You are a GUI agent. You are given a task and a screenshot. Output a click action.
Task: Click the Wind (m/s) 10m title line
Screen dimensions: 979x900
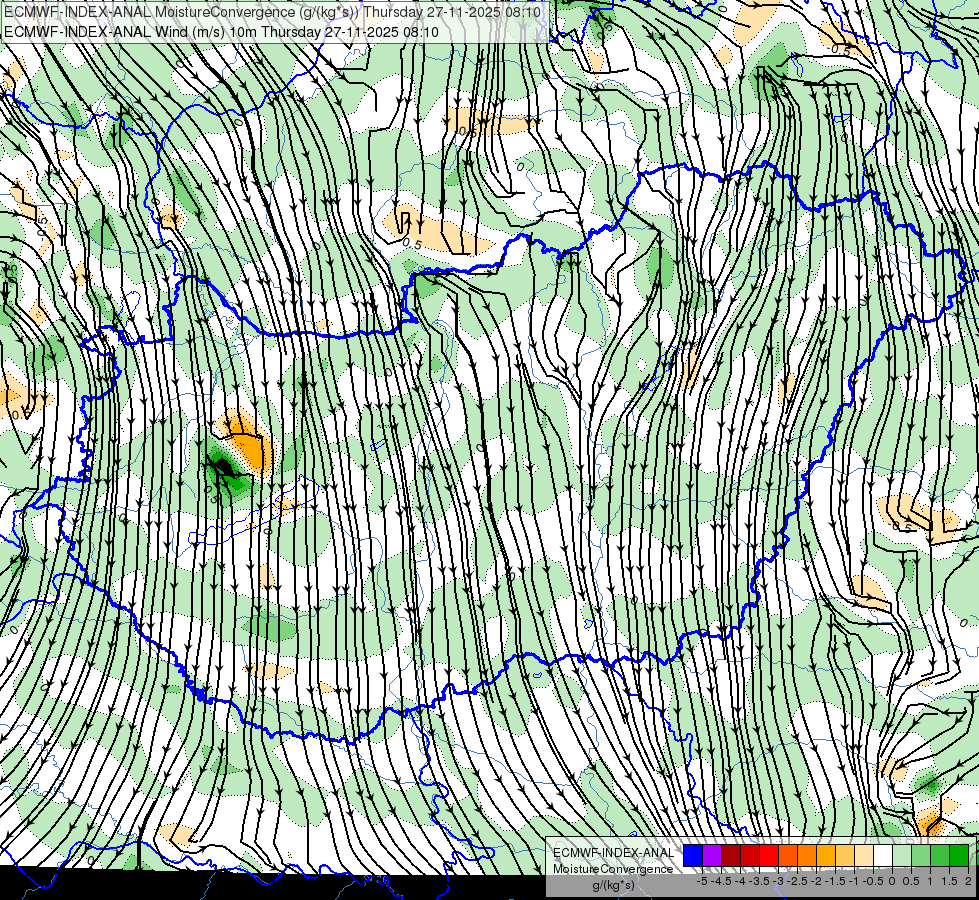[221, 32]
